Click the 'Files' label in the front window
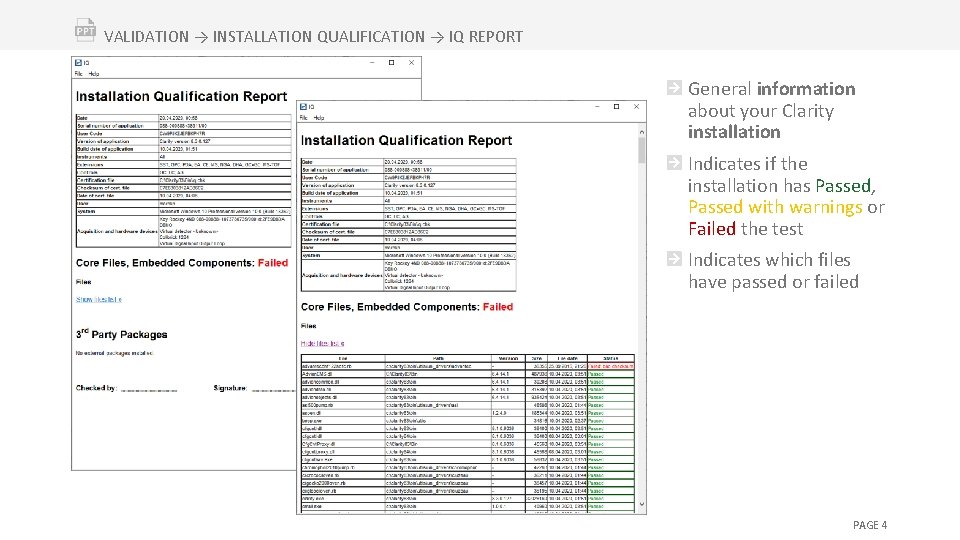The image size is (960, 540). click(x=309, y=326)
